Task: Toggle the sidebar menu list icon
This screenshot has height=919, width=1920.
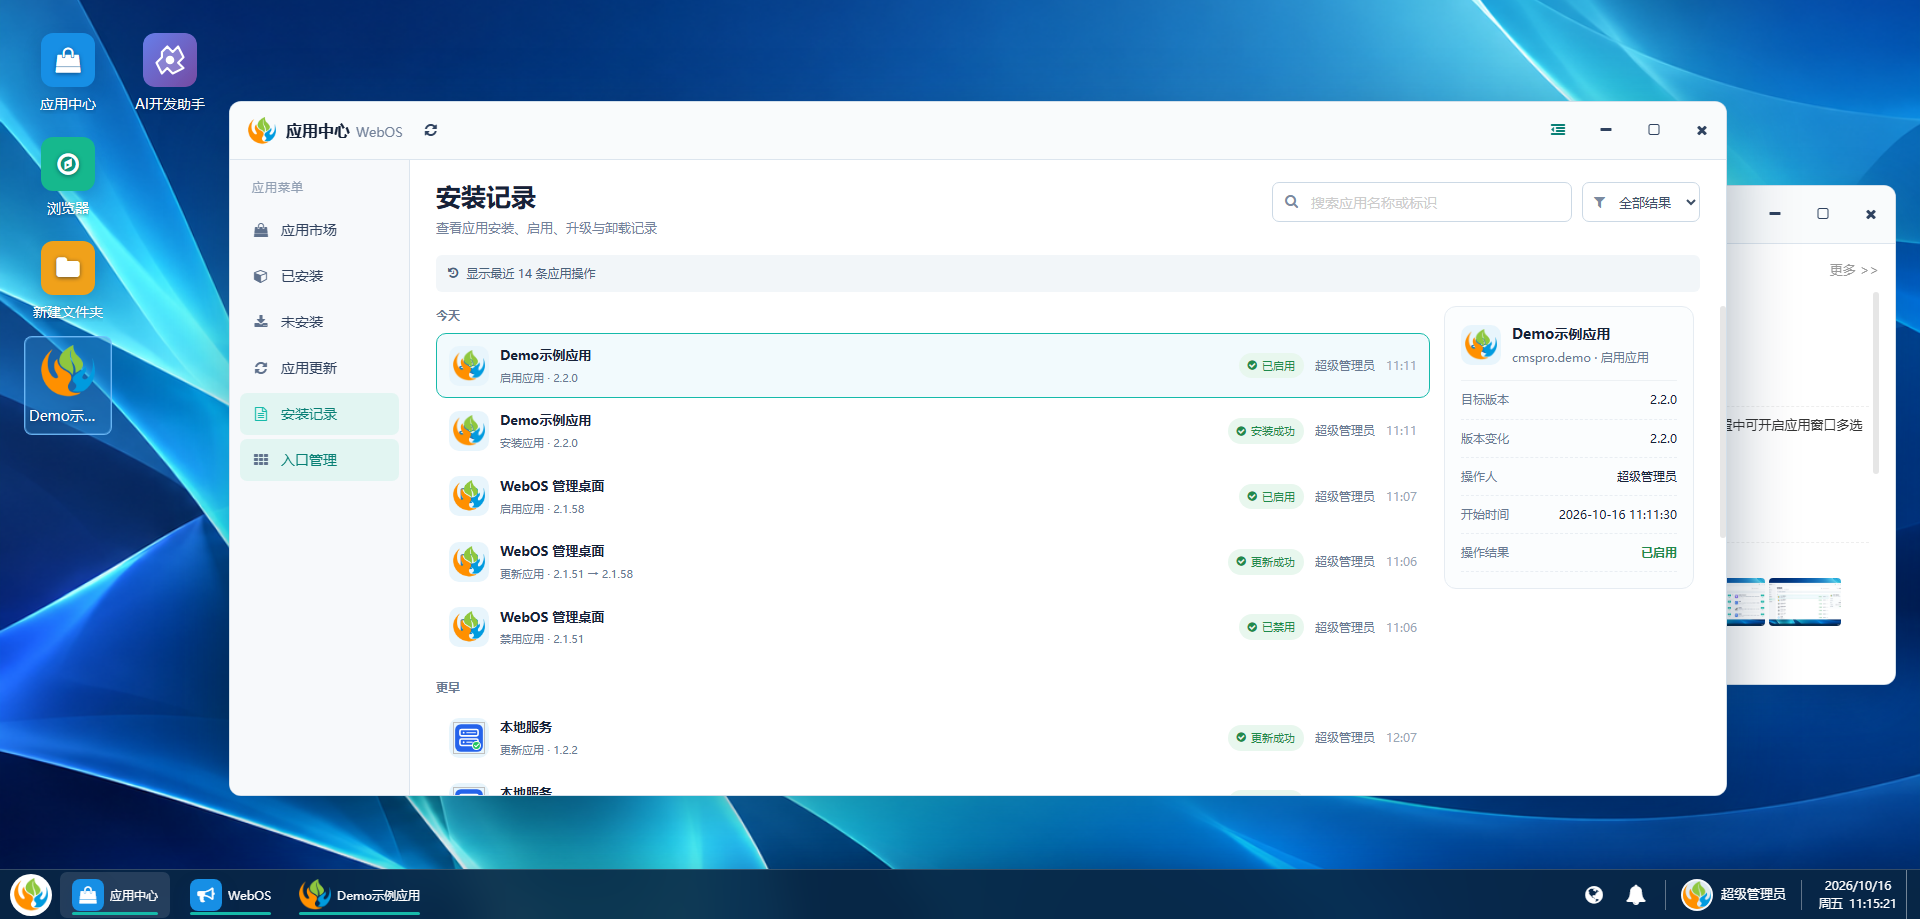Action: (x=1558, y=130)
